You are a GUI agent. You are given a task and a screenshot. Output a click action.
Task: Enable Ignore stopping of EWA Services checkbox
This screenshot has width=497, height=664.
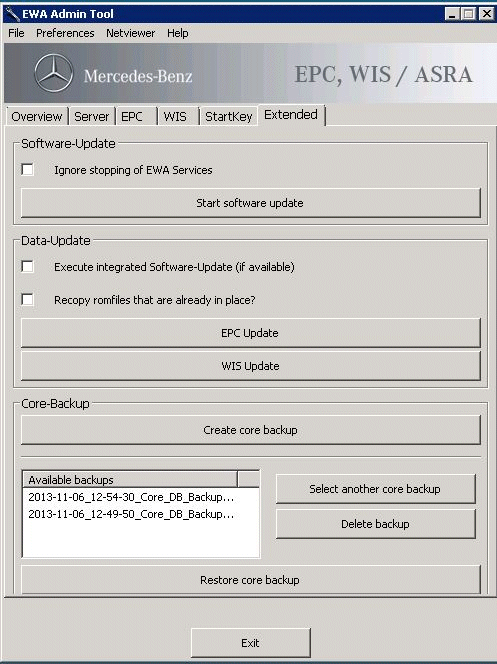(x=28, y=169)
